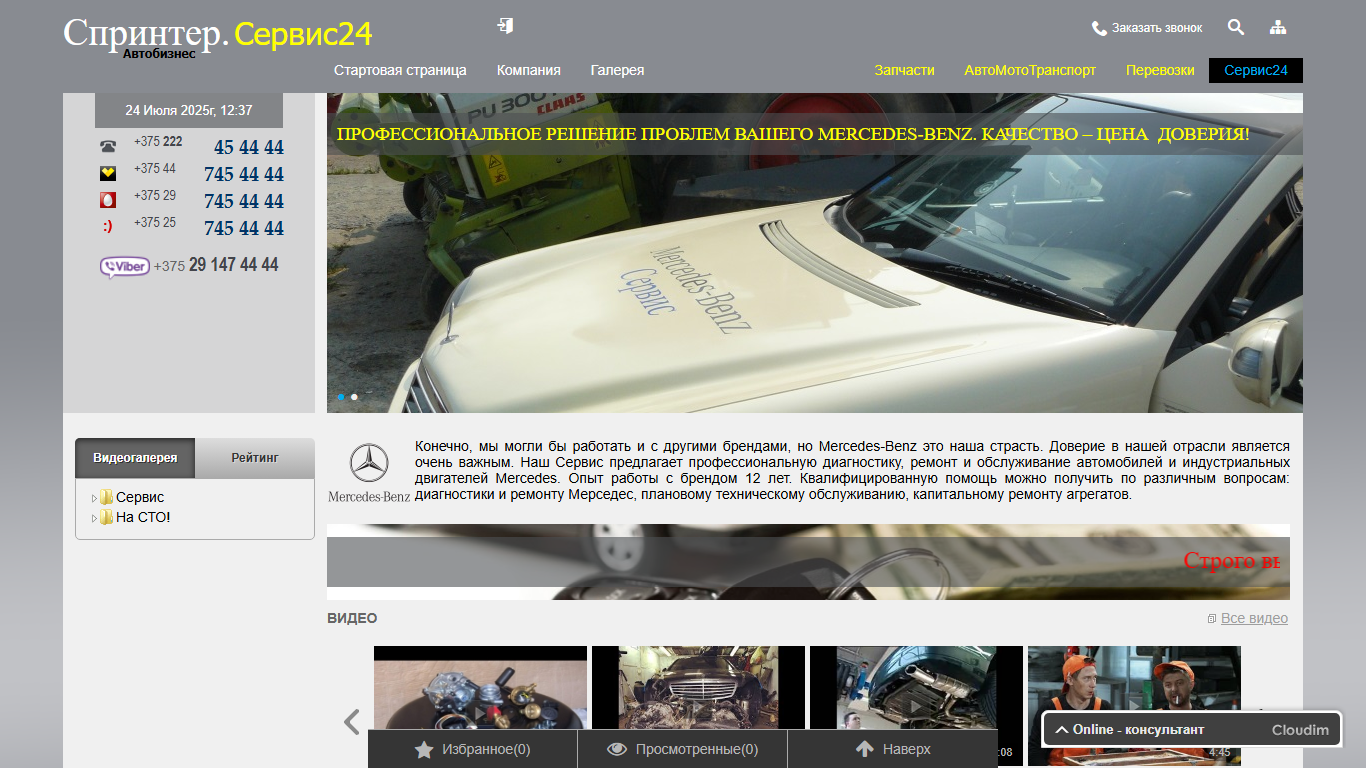Click the Наверх button

click(x=893, y=749)
